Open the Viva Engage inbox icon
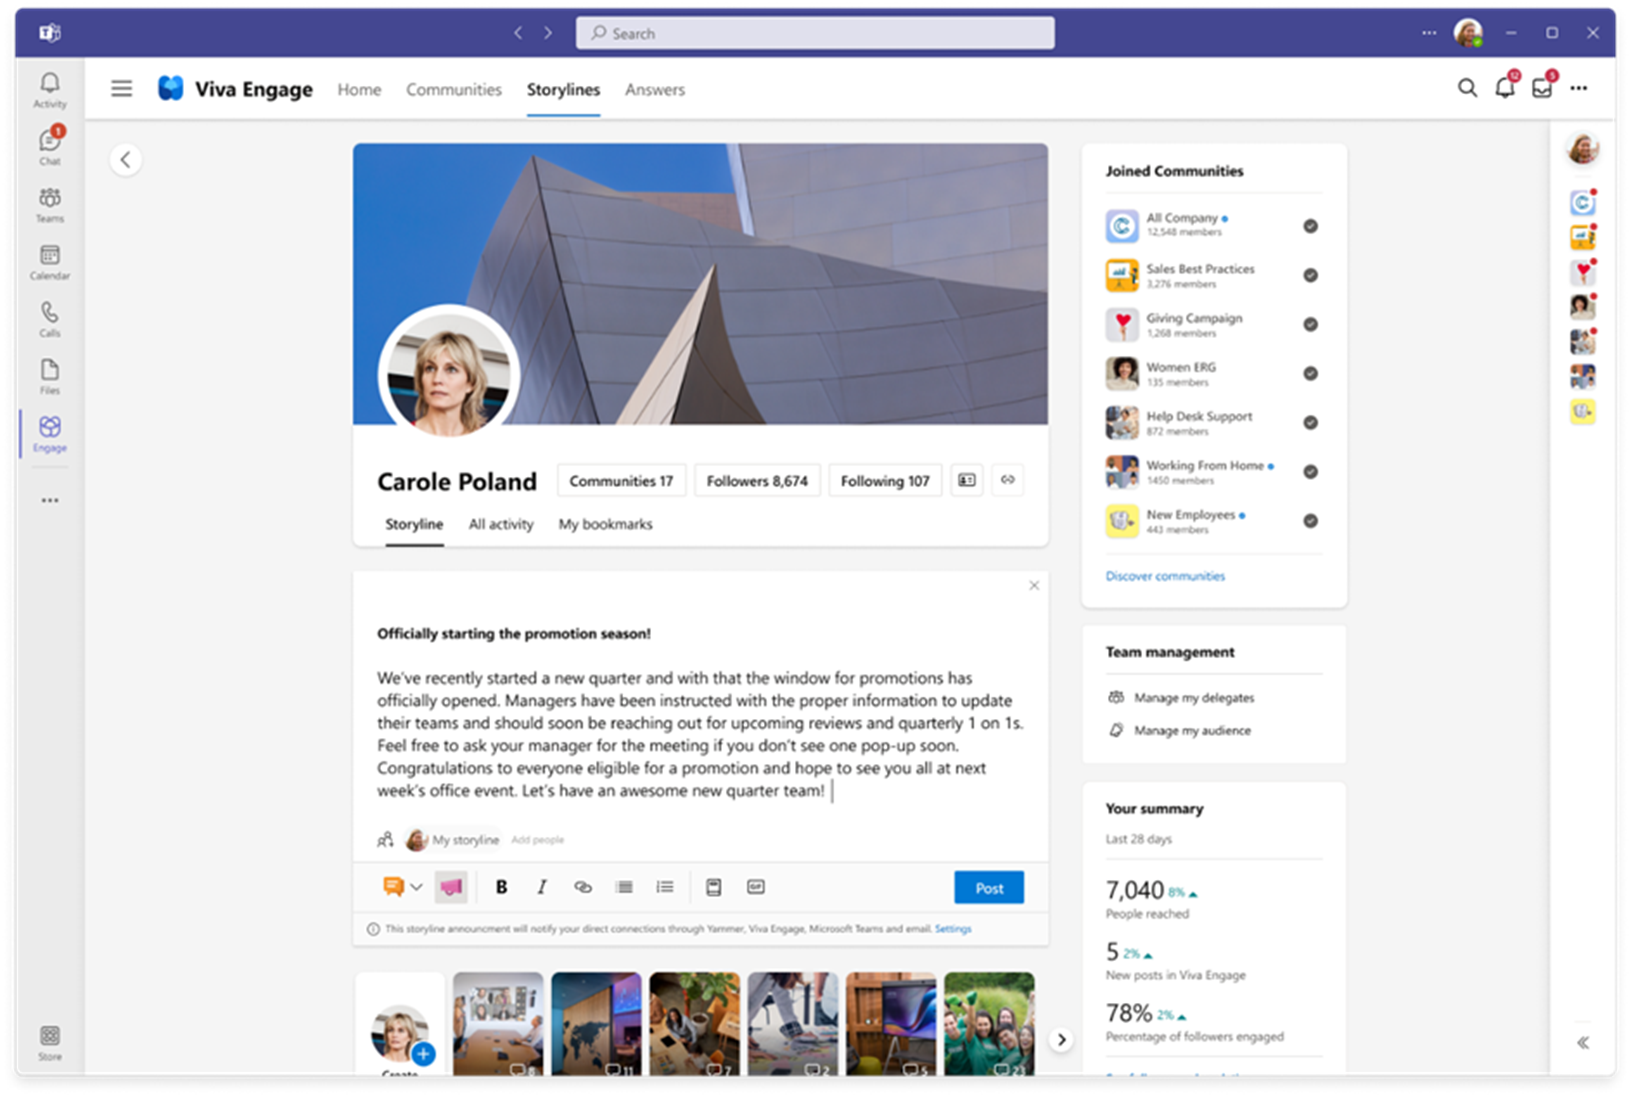This screenshot has width=1631, height=1097. coord(1542,88)
